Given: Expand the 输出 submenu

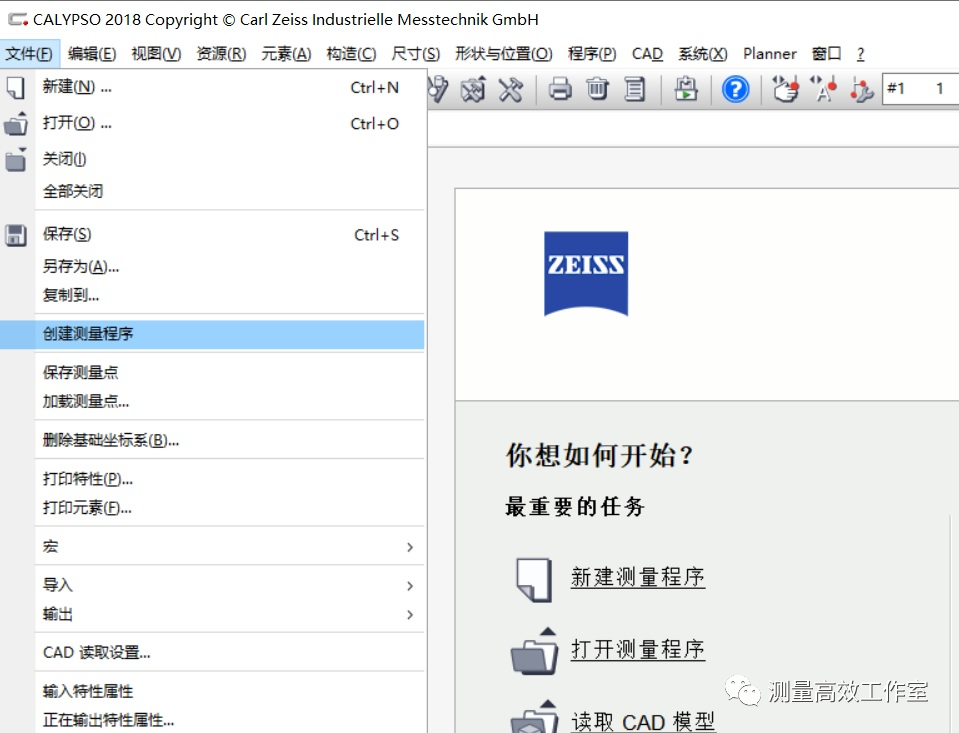Looking at the screenshot, I should pyautogui.click(x=212, y=614).
